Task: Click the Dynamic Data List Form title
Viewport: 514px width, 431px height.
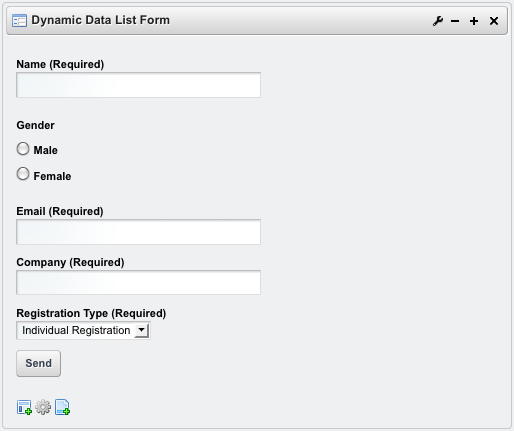Action: pos(101,20)
